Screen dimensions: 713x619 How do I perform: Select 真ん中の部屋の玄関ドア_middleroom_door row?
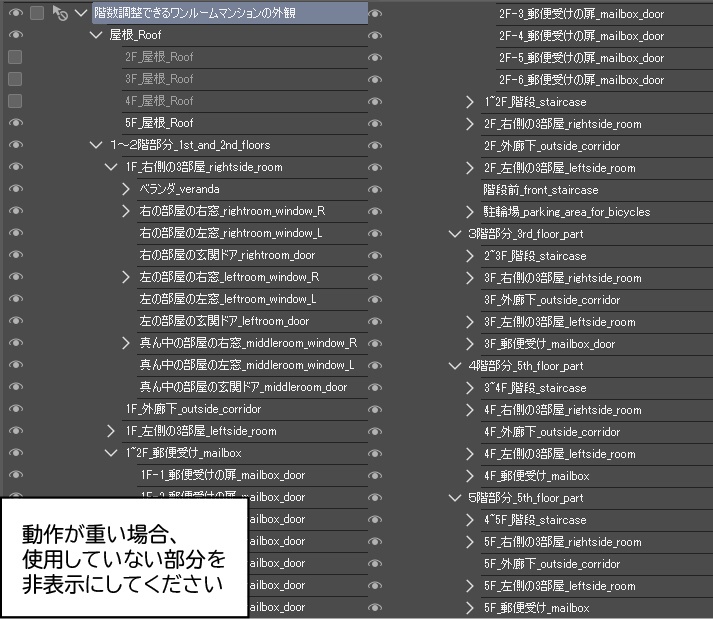click(252, 387)
